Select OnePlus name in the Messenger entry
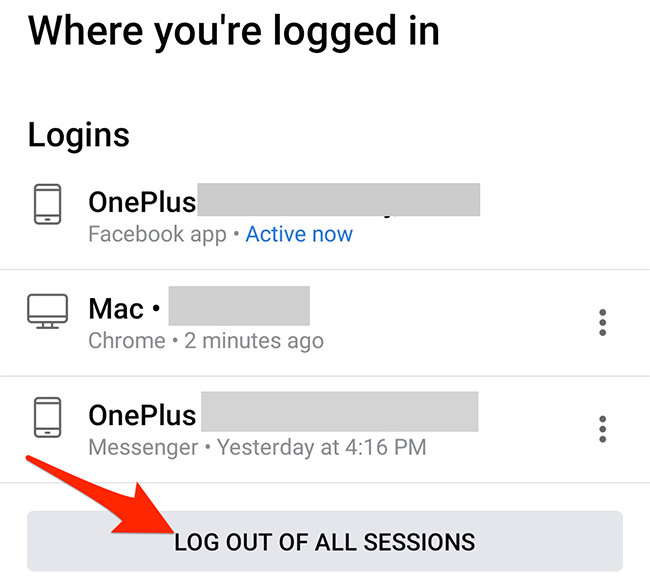 pos(142,415)
